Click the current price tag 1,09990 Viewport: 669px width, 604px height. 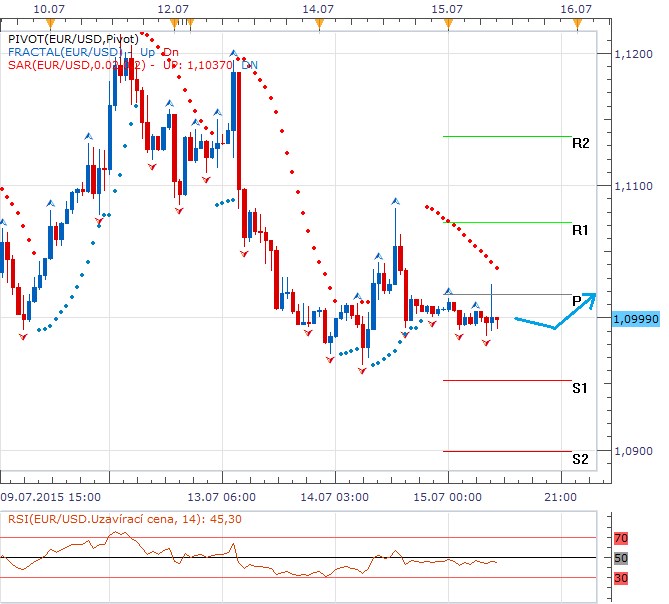click(x=632, y=318)
